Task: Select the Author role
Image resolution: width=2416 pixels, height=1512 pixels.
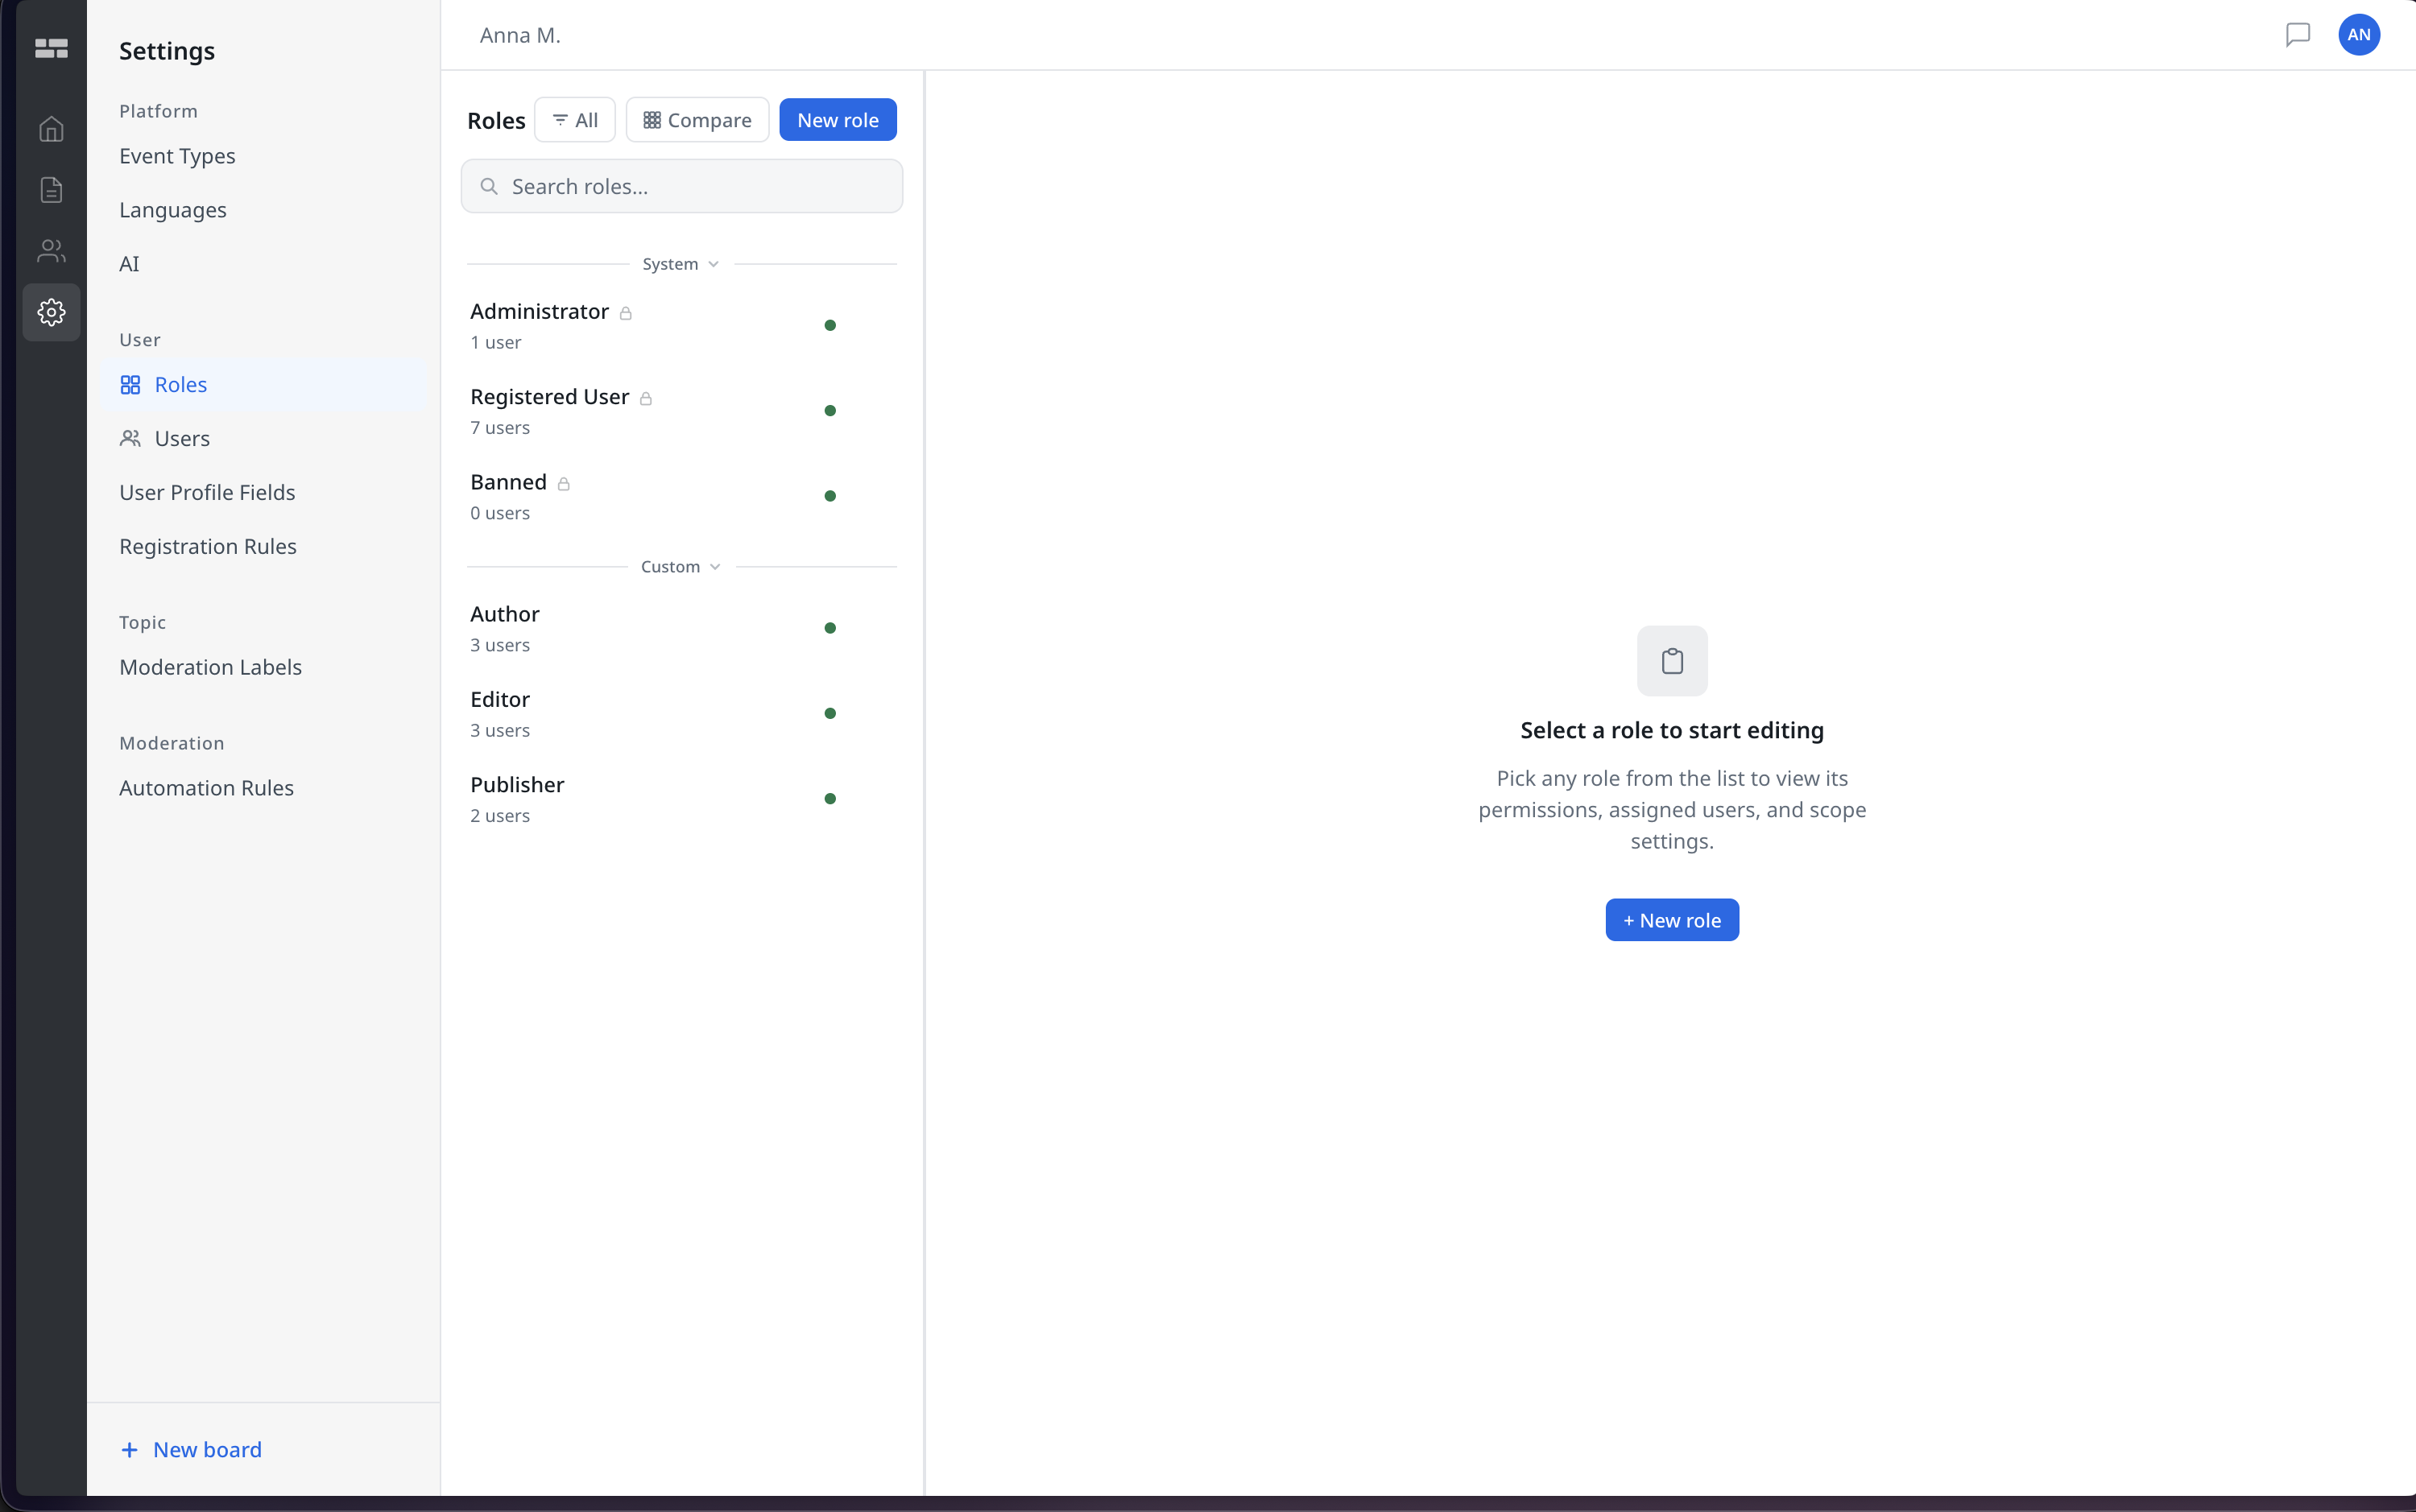Action: click(x=682, y=628)
